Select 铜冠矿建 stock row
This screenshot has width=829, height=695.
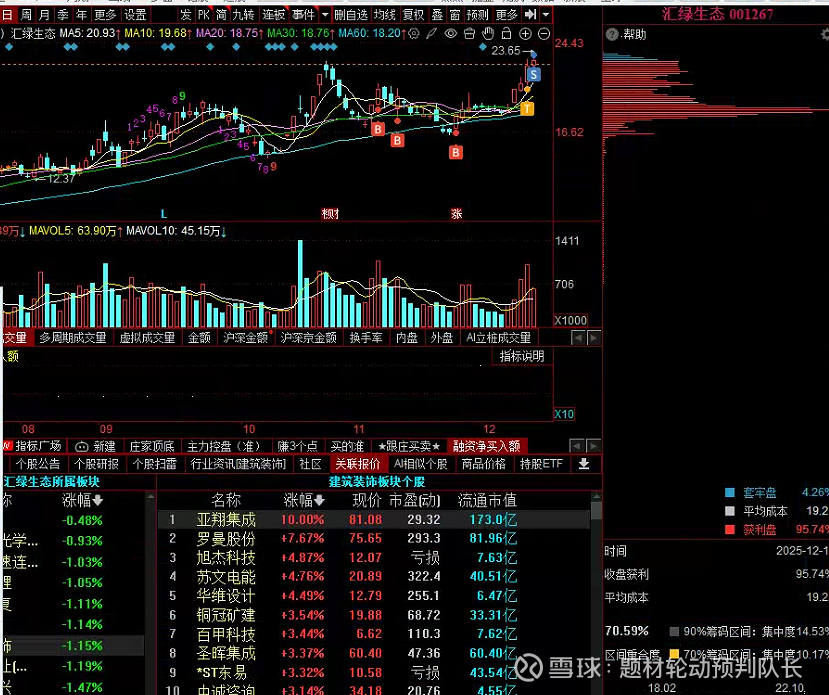tap(374, 615)
